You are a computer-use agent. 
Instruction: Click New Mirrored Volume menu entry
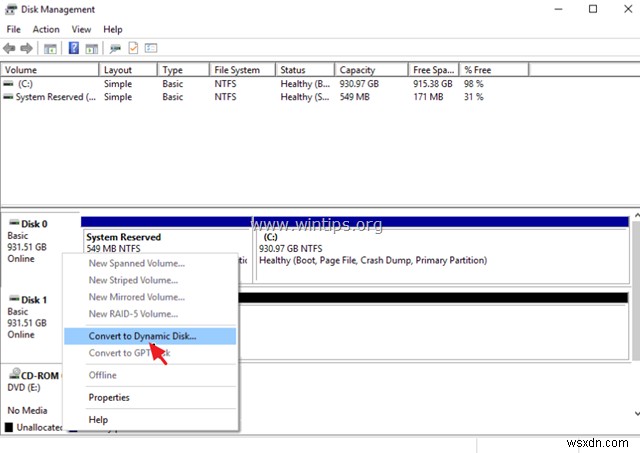coord(150,297)
